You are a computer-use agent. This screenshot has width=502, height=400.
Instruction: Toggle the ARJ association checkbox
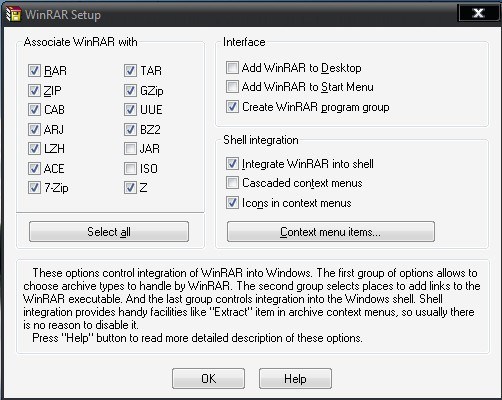tap(34, 129)
